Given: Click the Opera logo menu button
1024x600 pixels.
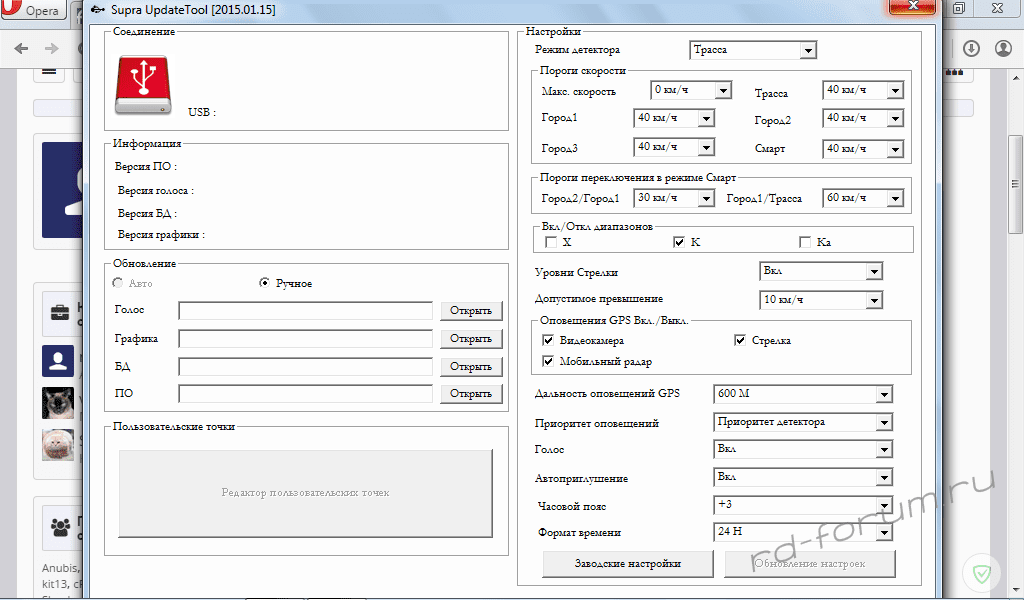Looking at the screenshot, I should (x=34, y=10).
